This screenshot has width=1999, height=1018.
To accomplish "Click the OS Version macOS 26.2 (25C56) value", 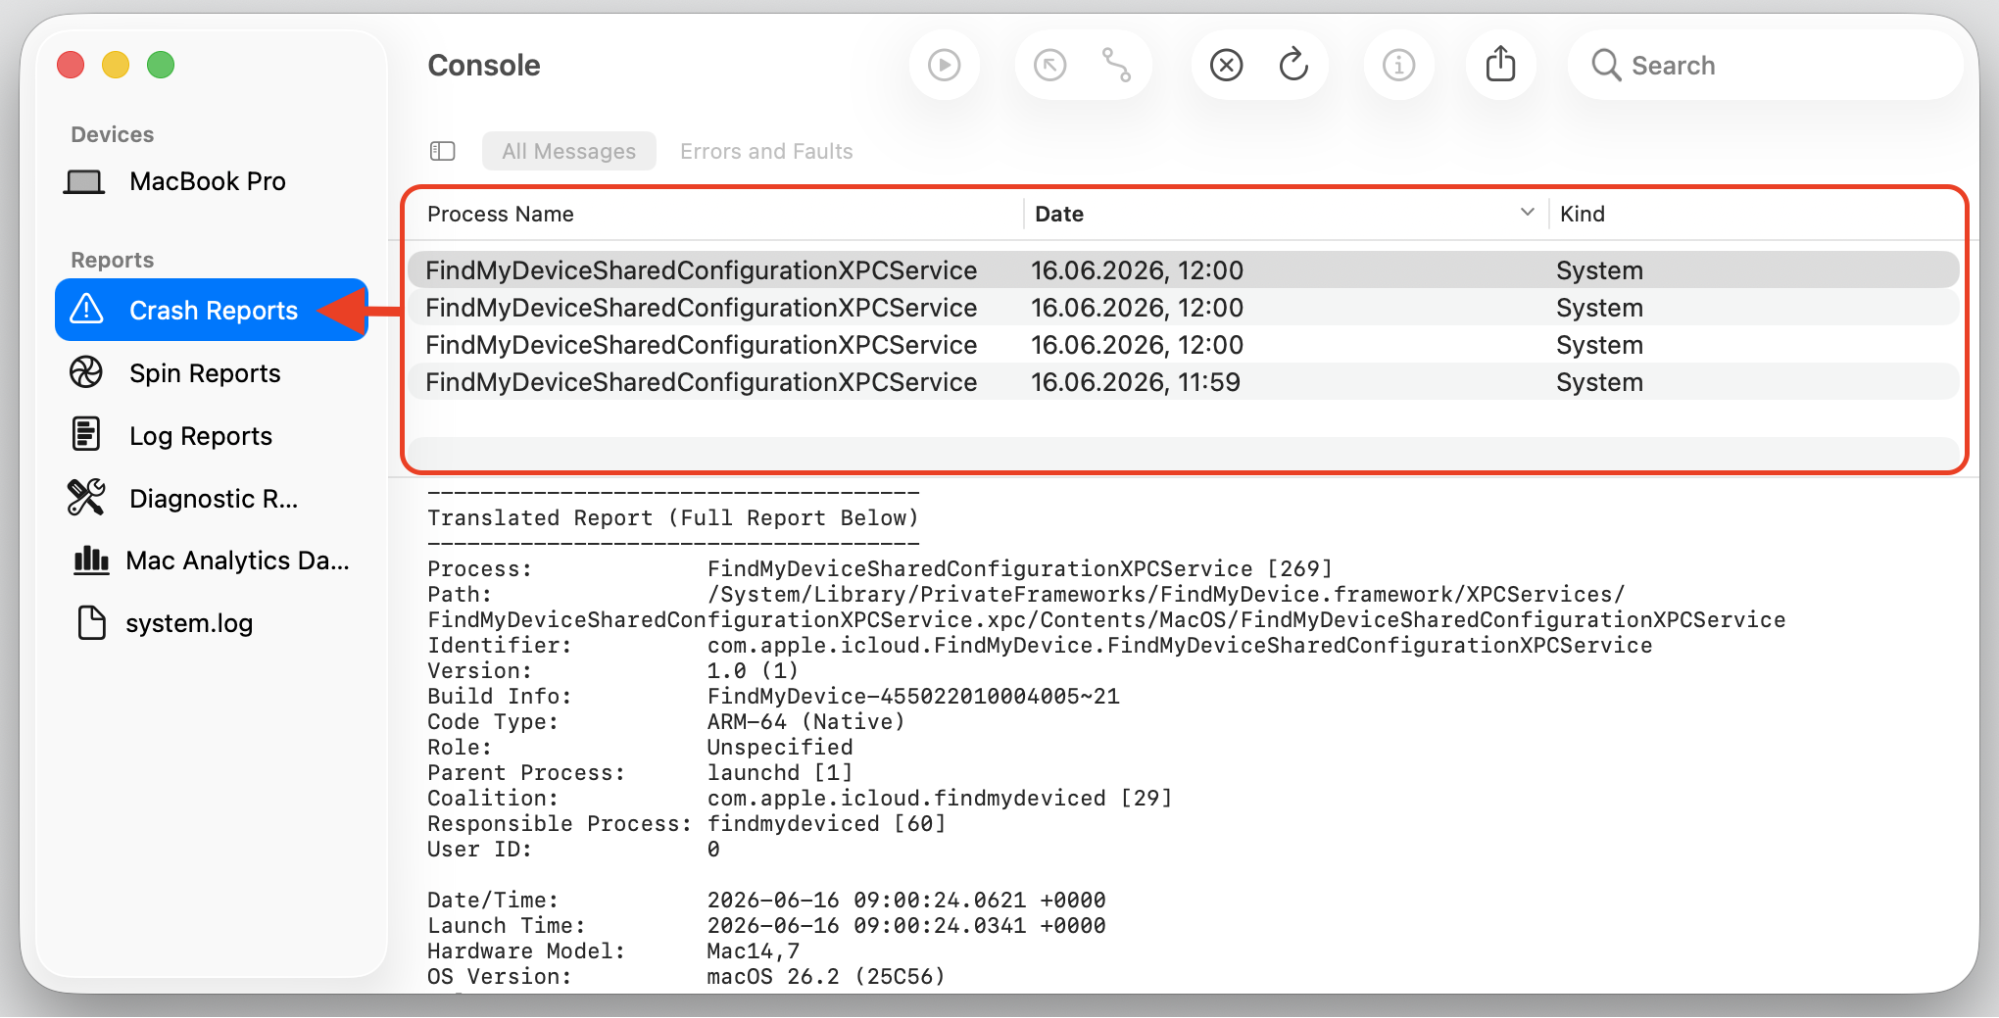I will pyautogui.click(x=826, y=977).
